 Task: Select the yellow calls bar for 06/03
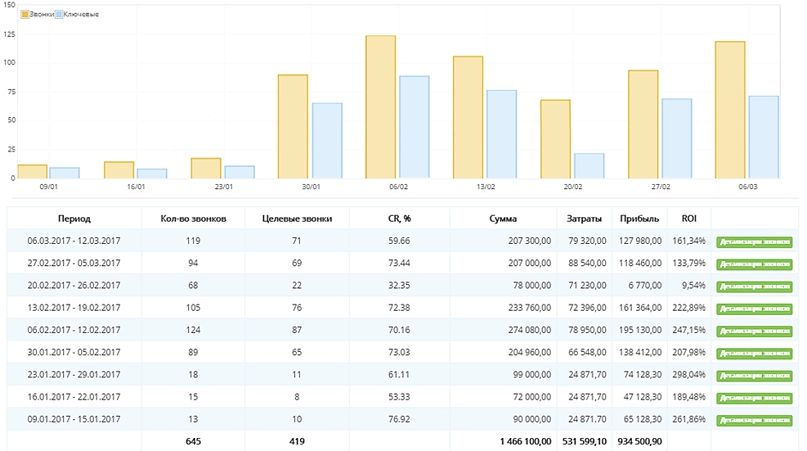(x=730, y=110)
